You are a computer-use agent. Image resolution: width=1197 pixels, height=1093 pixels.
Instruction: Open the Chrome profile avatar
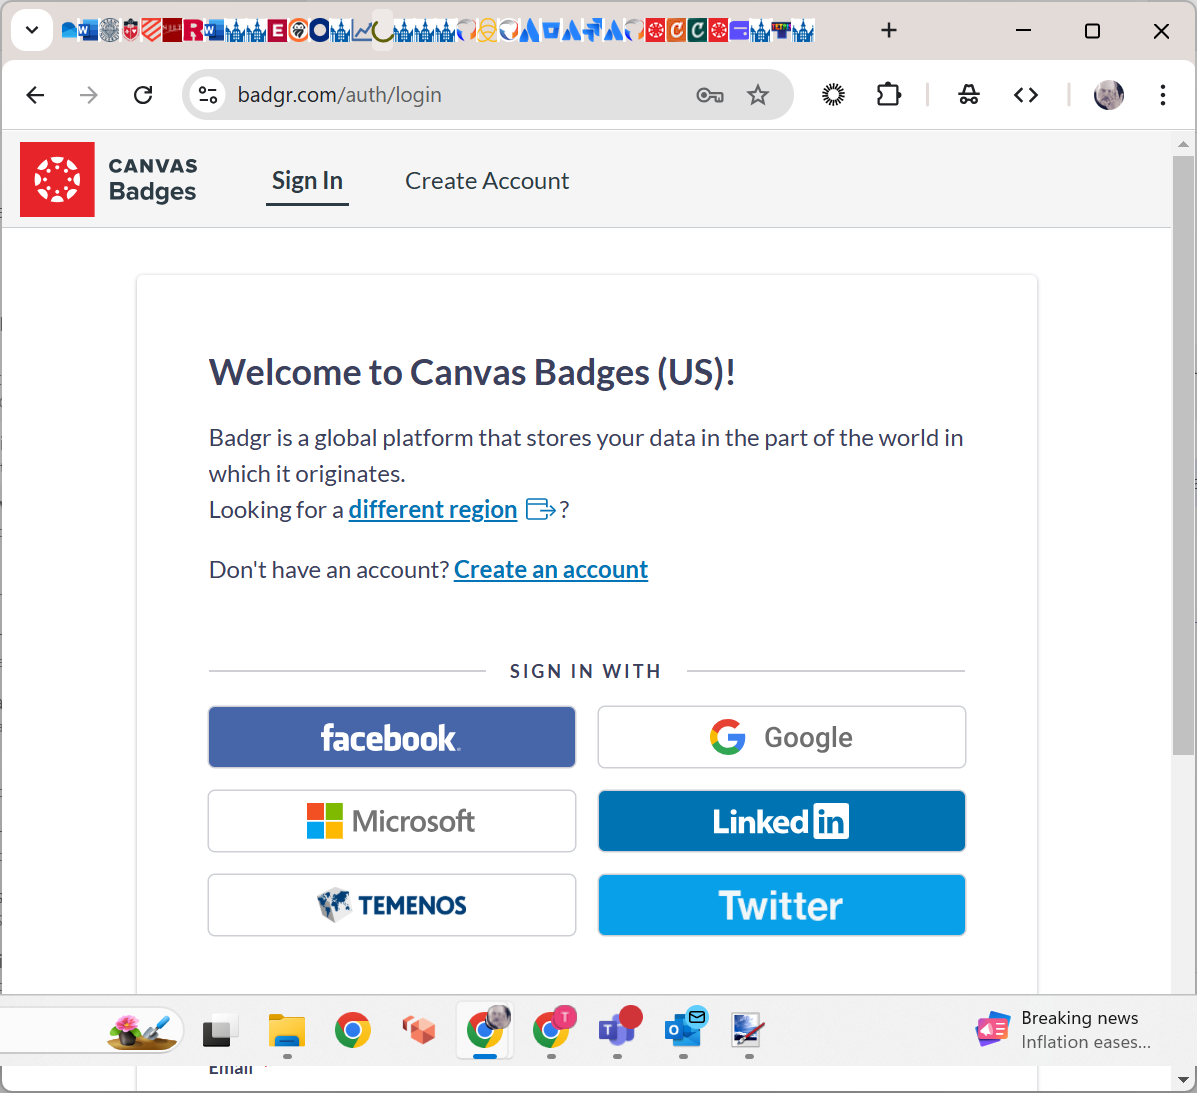pos(1108,95)
